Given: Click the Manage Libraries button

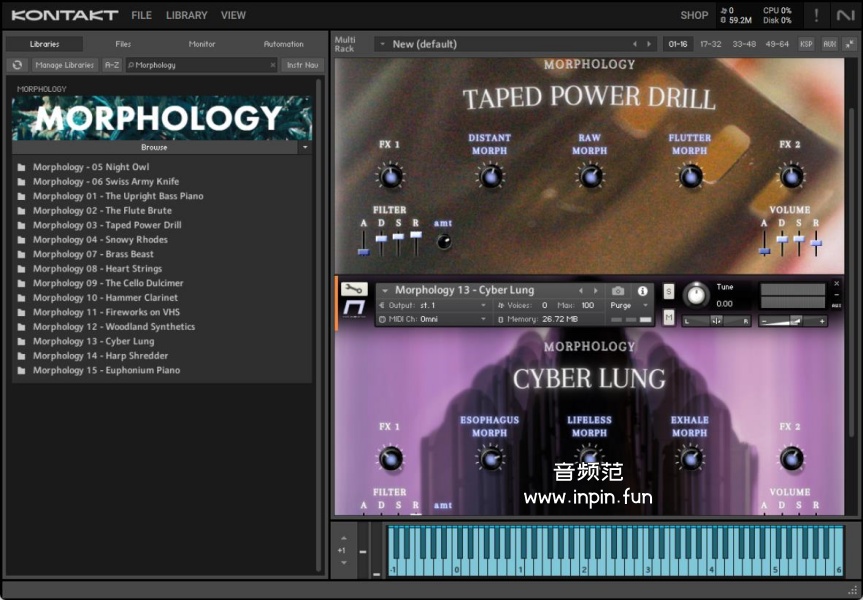Looking at the screenshot, I should 64,65.
